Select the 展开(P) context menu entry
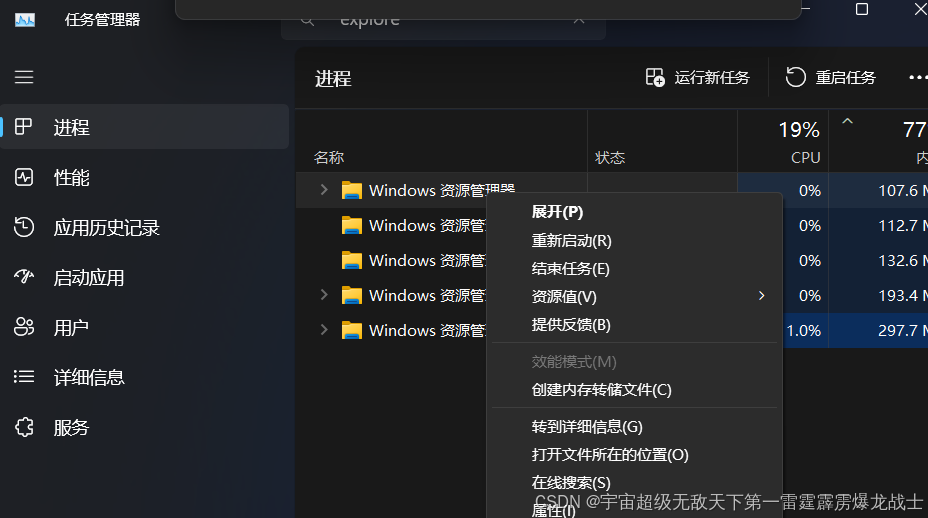Image resolution: width=928 pixels, height=518 pixels. (634, 212)
